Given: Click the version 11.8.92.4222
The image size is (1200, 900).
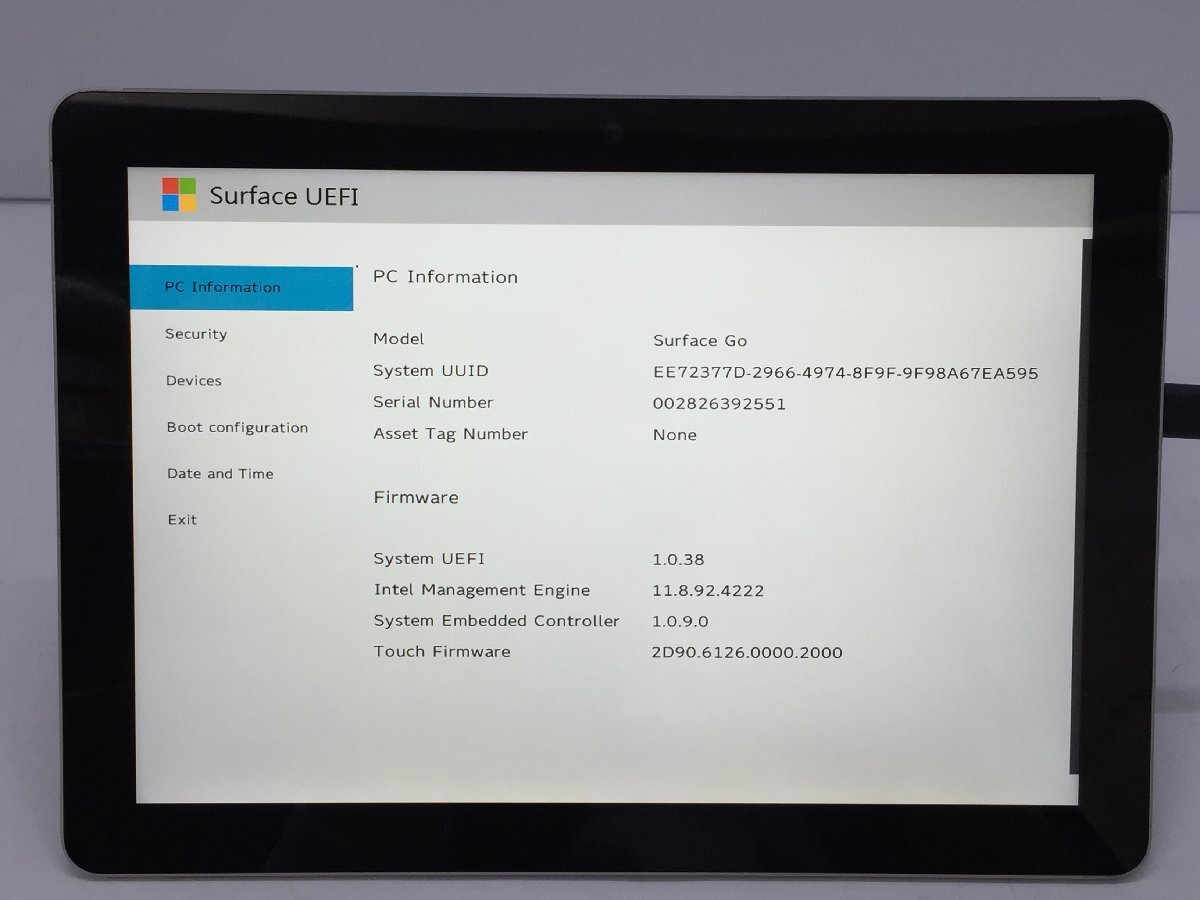Looking at the screenshot, I should tap(708, 591).
